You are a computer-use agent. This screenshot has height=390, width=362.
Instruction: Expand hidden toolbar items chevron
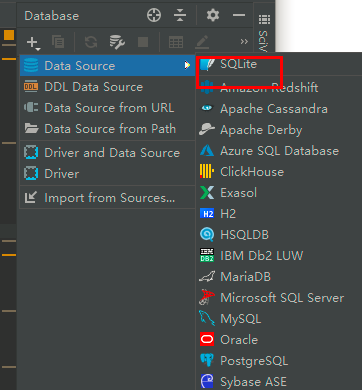tap(244, 42)
